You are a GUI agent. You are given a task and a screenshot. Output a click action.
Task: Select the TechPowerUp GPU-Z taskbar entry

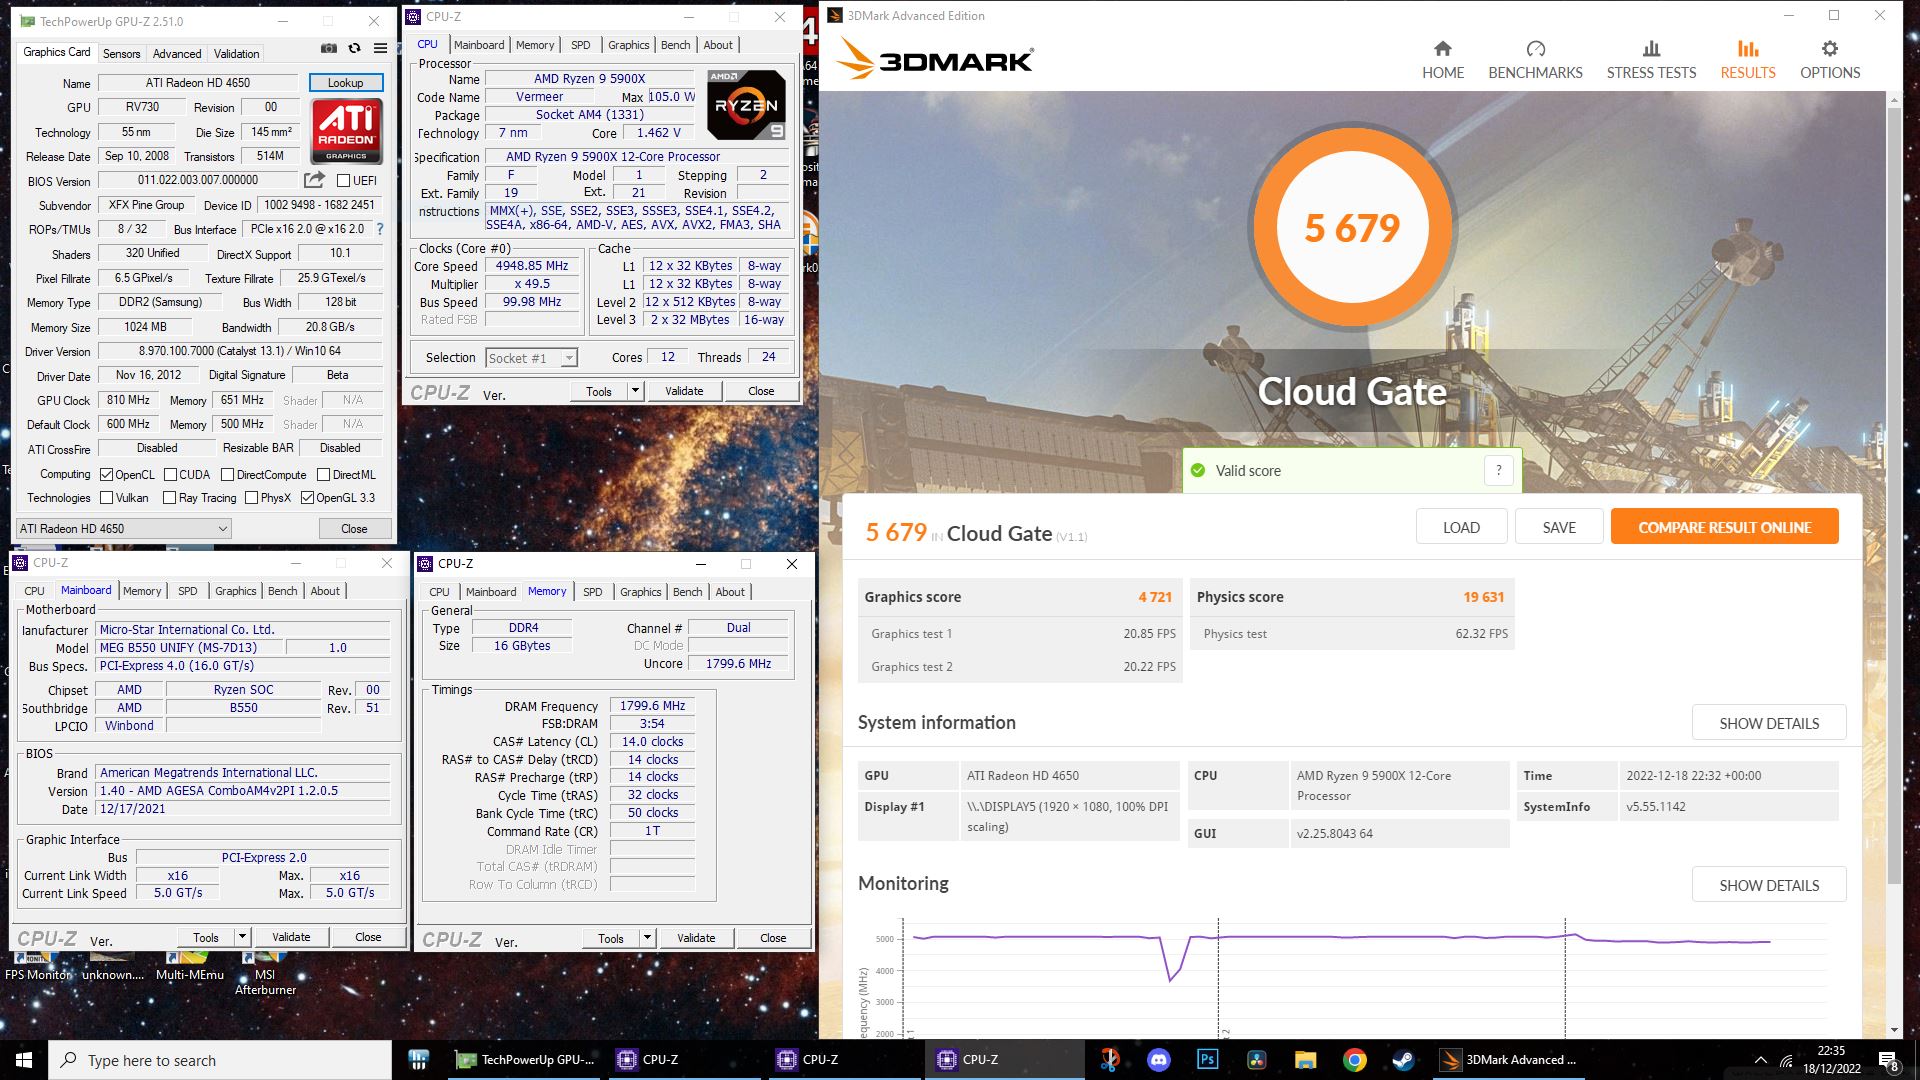(525, 1060)
